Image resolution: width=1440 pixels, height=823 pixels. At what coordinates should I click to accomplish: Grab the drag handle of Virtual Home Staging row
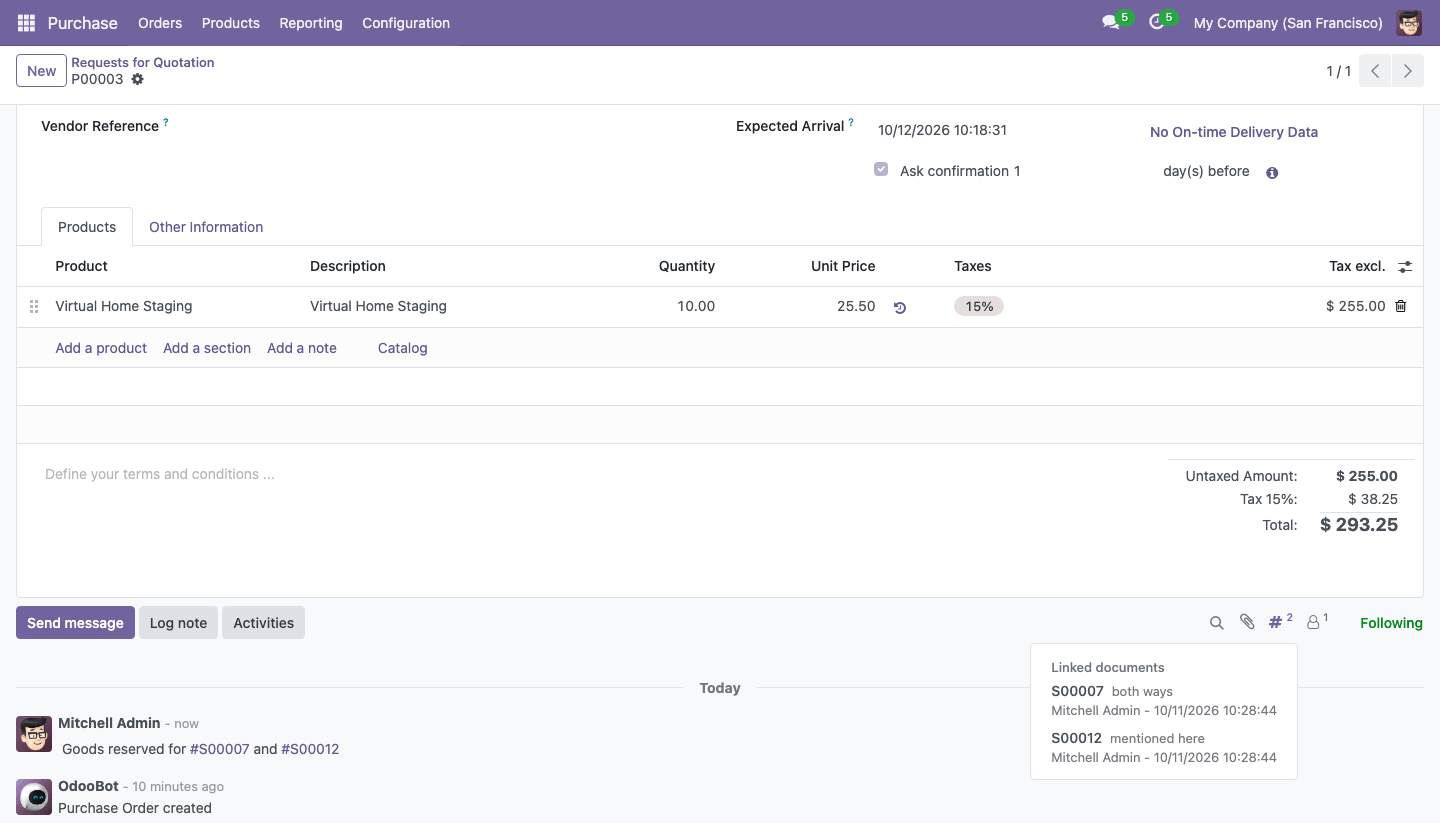[x=34, y=307]
